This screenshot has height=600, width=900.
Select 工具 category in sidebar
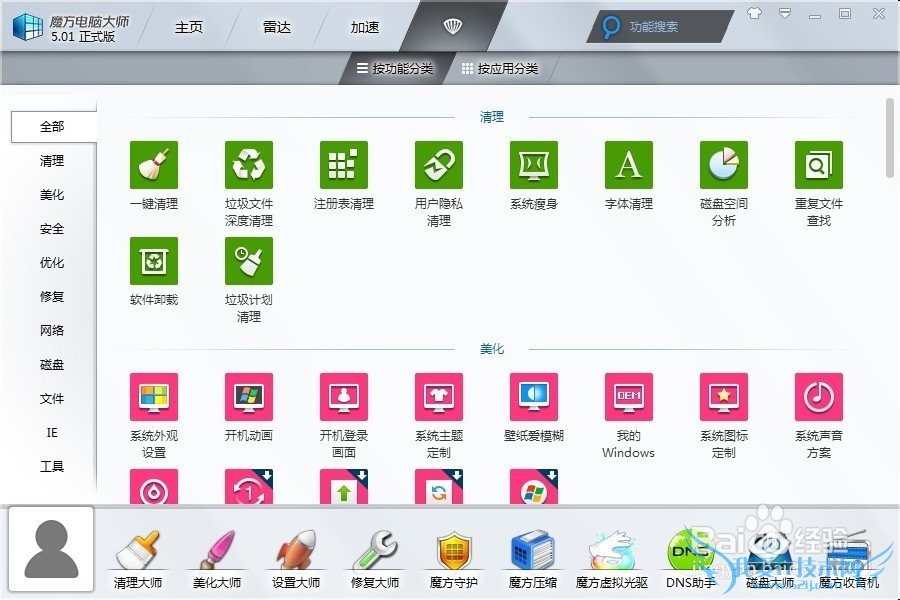tap(52, 467)
